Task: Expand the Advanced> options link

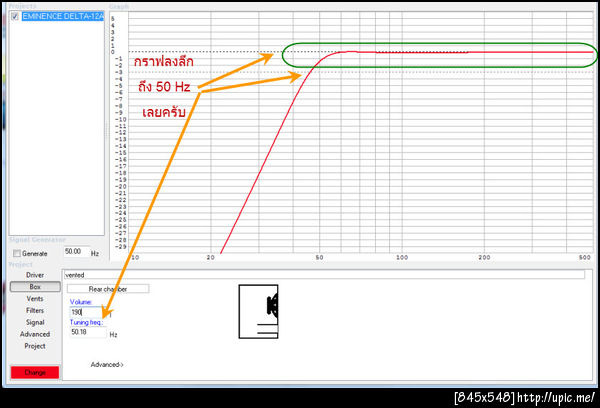Action: [x=107, y=365]
